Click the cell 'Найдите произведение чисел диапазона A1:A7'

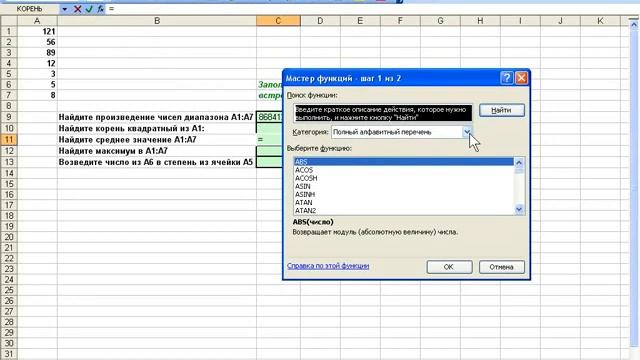coord(157,117)
